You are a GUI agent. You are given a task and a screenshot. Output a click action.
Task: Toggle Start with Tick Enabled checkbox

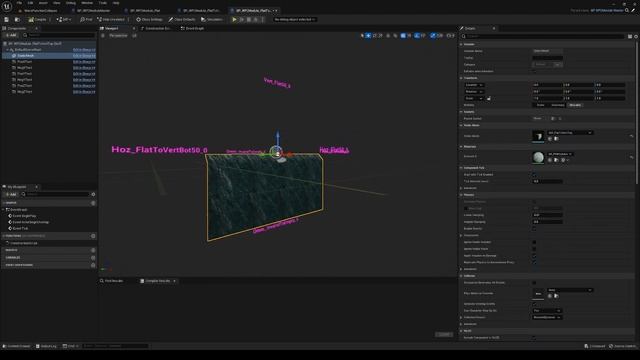coord(534,175)
